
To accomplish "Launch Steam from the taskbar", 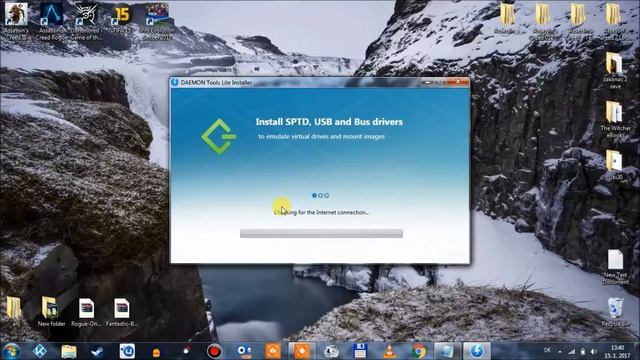I will [98, 351].
